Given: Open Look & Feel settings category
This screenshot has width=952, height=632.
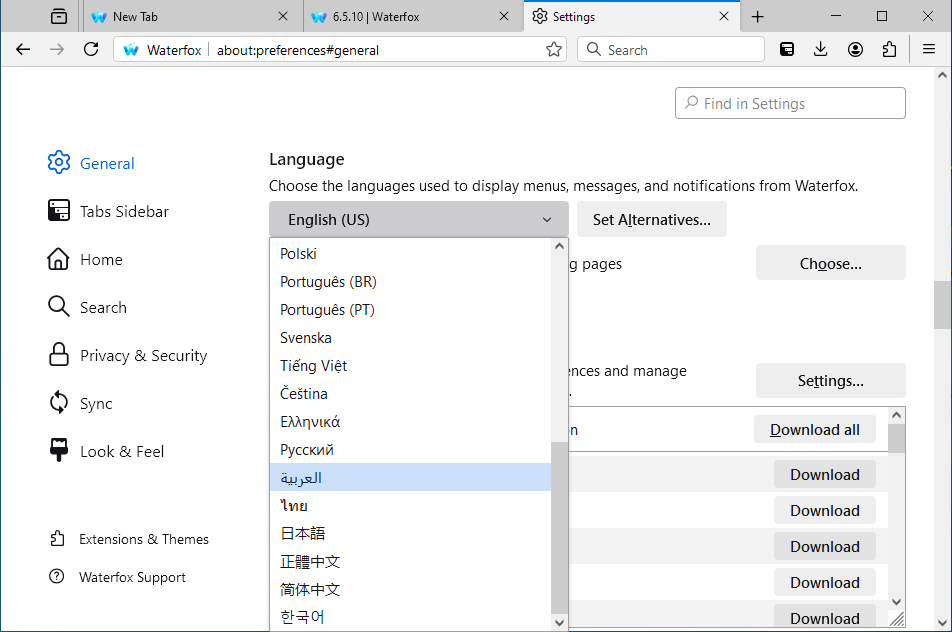Looking at the screenshot, I should (106, 451).
